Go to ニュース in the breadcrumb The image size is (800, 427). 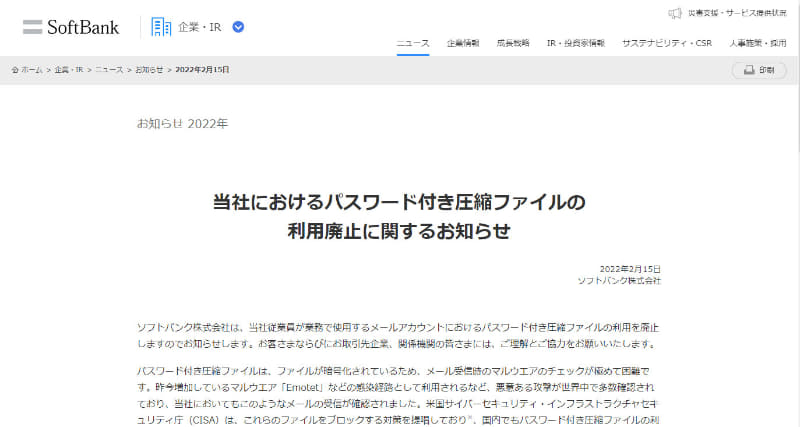point(109,70)
